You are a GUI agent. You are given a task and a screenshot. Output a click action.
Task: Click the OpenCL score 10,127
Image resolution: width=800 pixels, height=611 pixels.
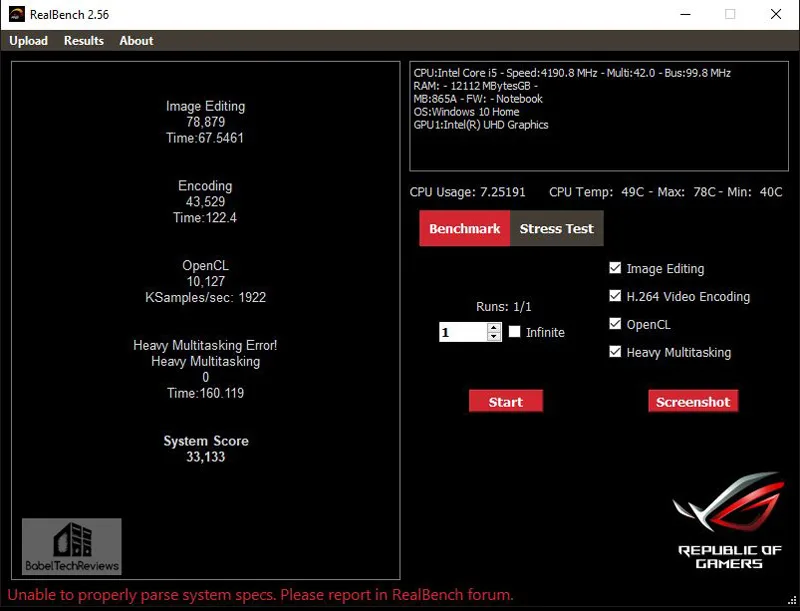point(206,282)
